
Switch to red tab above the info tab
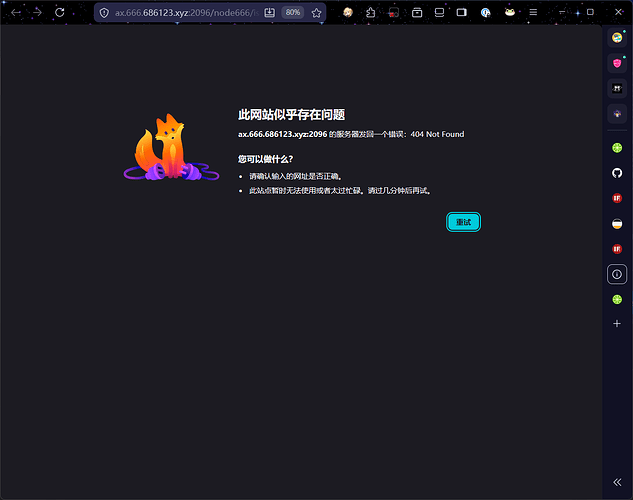click(x=617, y=249)
